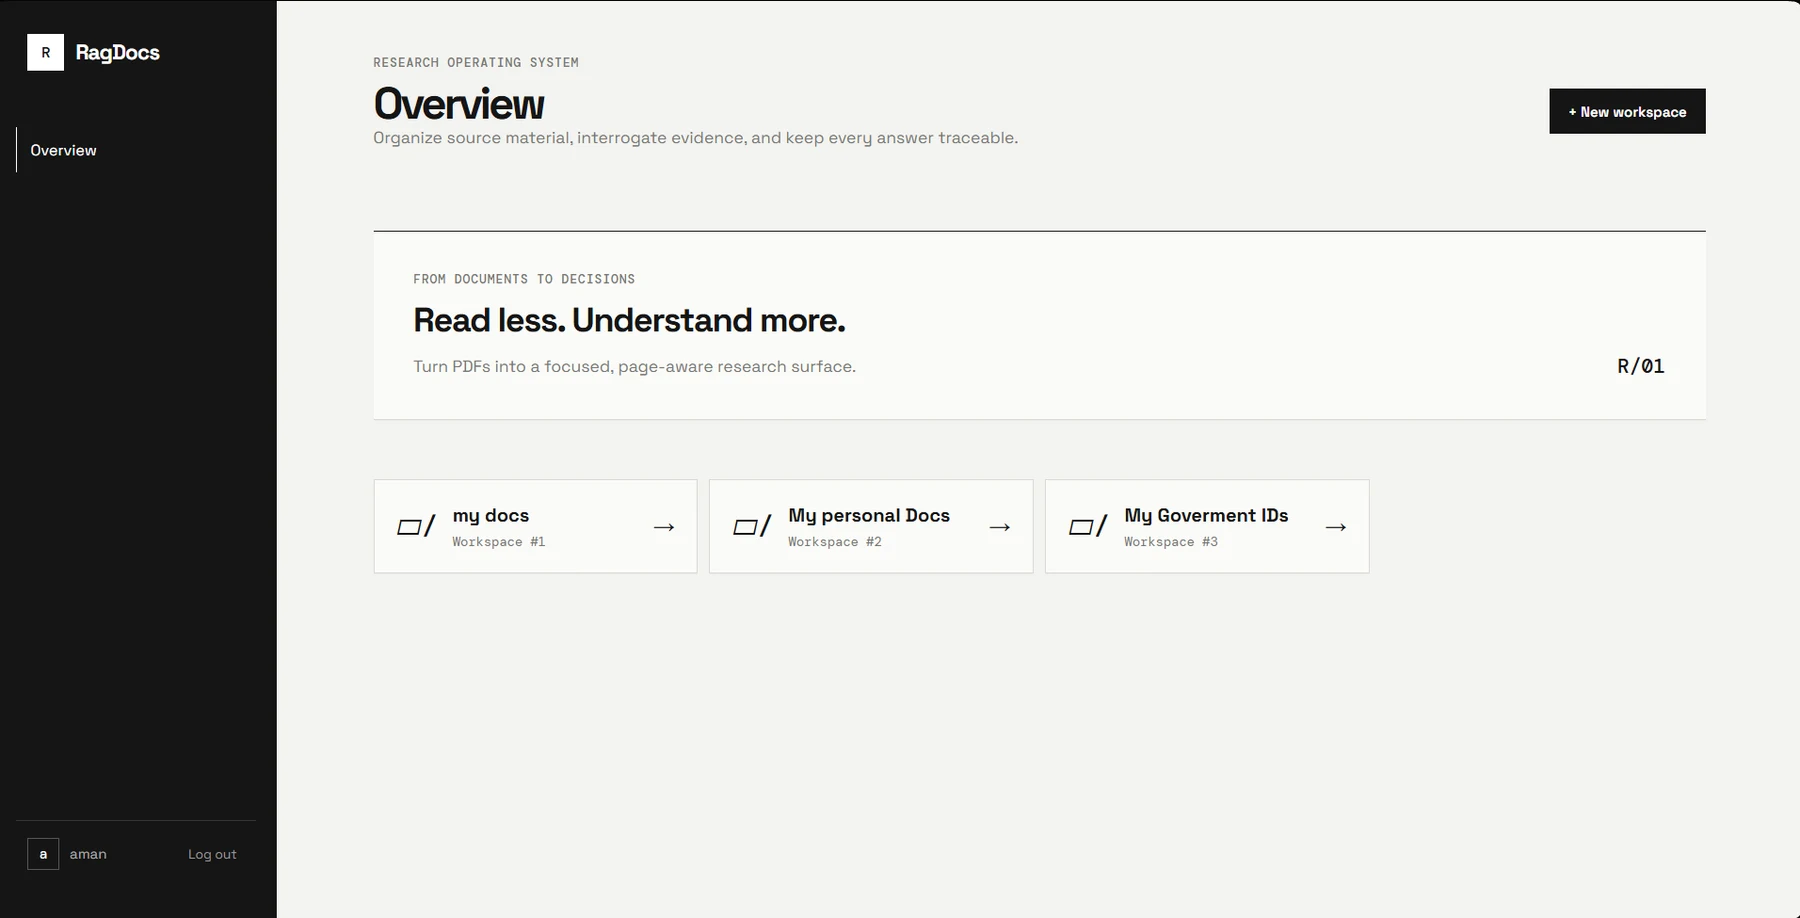Screen dimensions: 1800x918
Task: Click the arrow on my docs card
Action: point(664,527)
